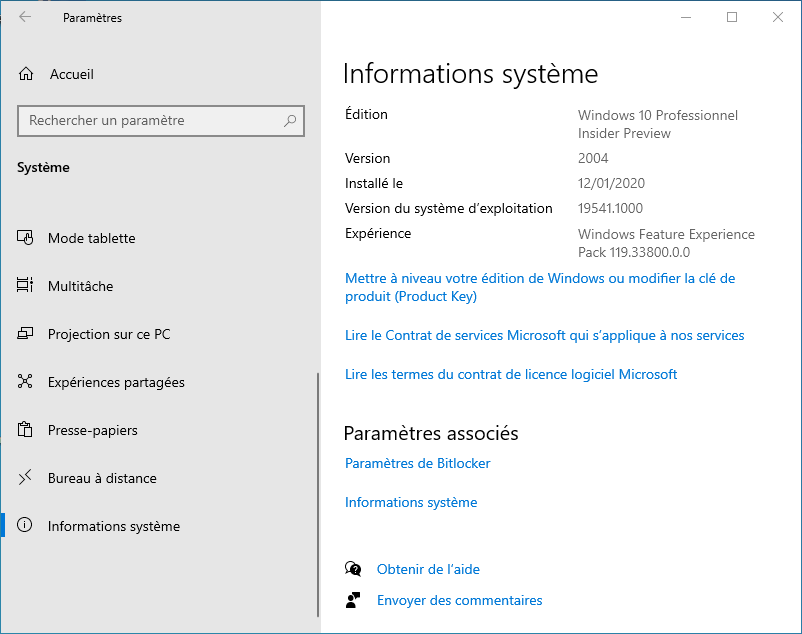Click the Presse-papiers clipboard icon
The image size is (802, 634).
pos(25,429)
